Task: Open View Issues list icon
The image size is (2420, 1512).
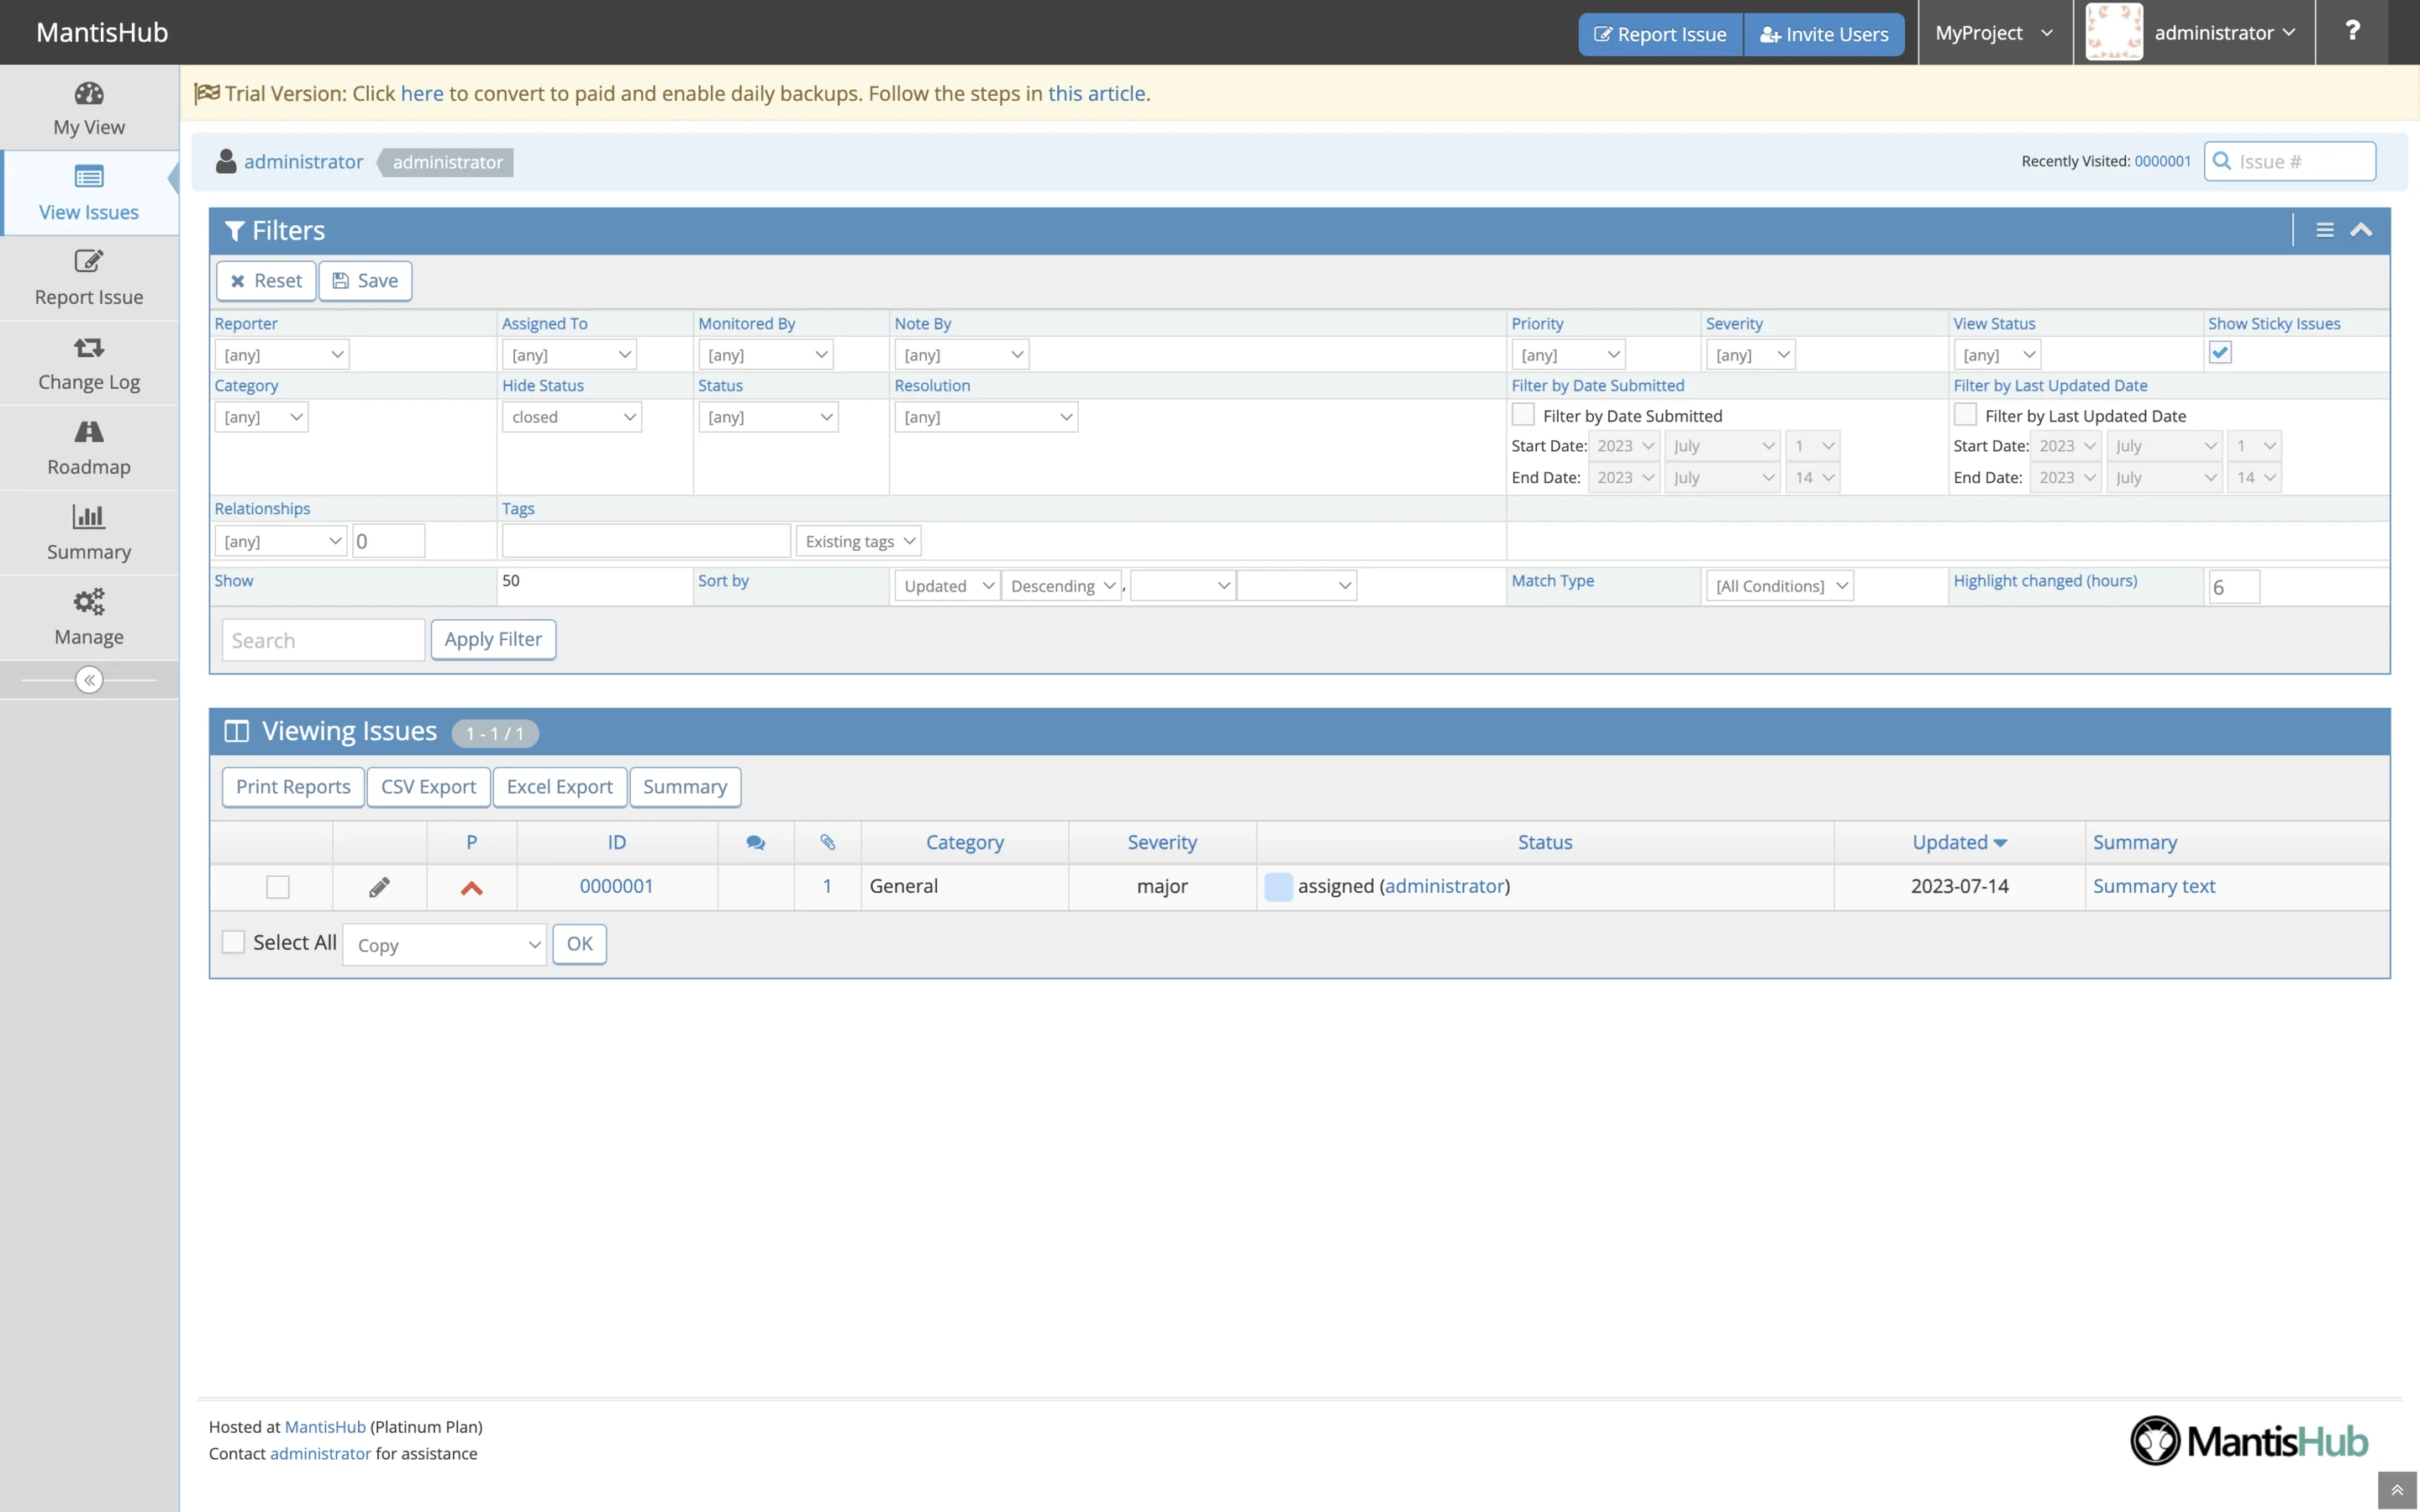Action: (x=89, y=178)
